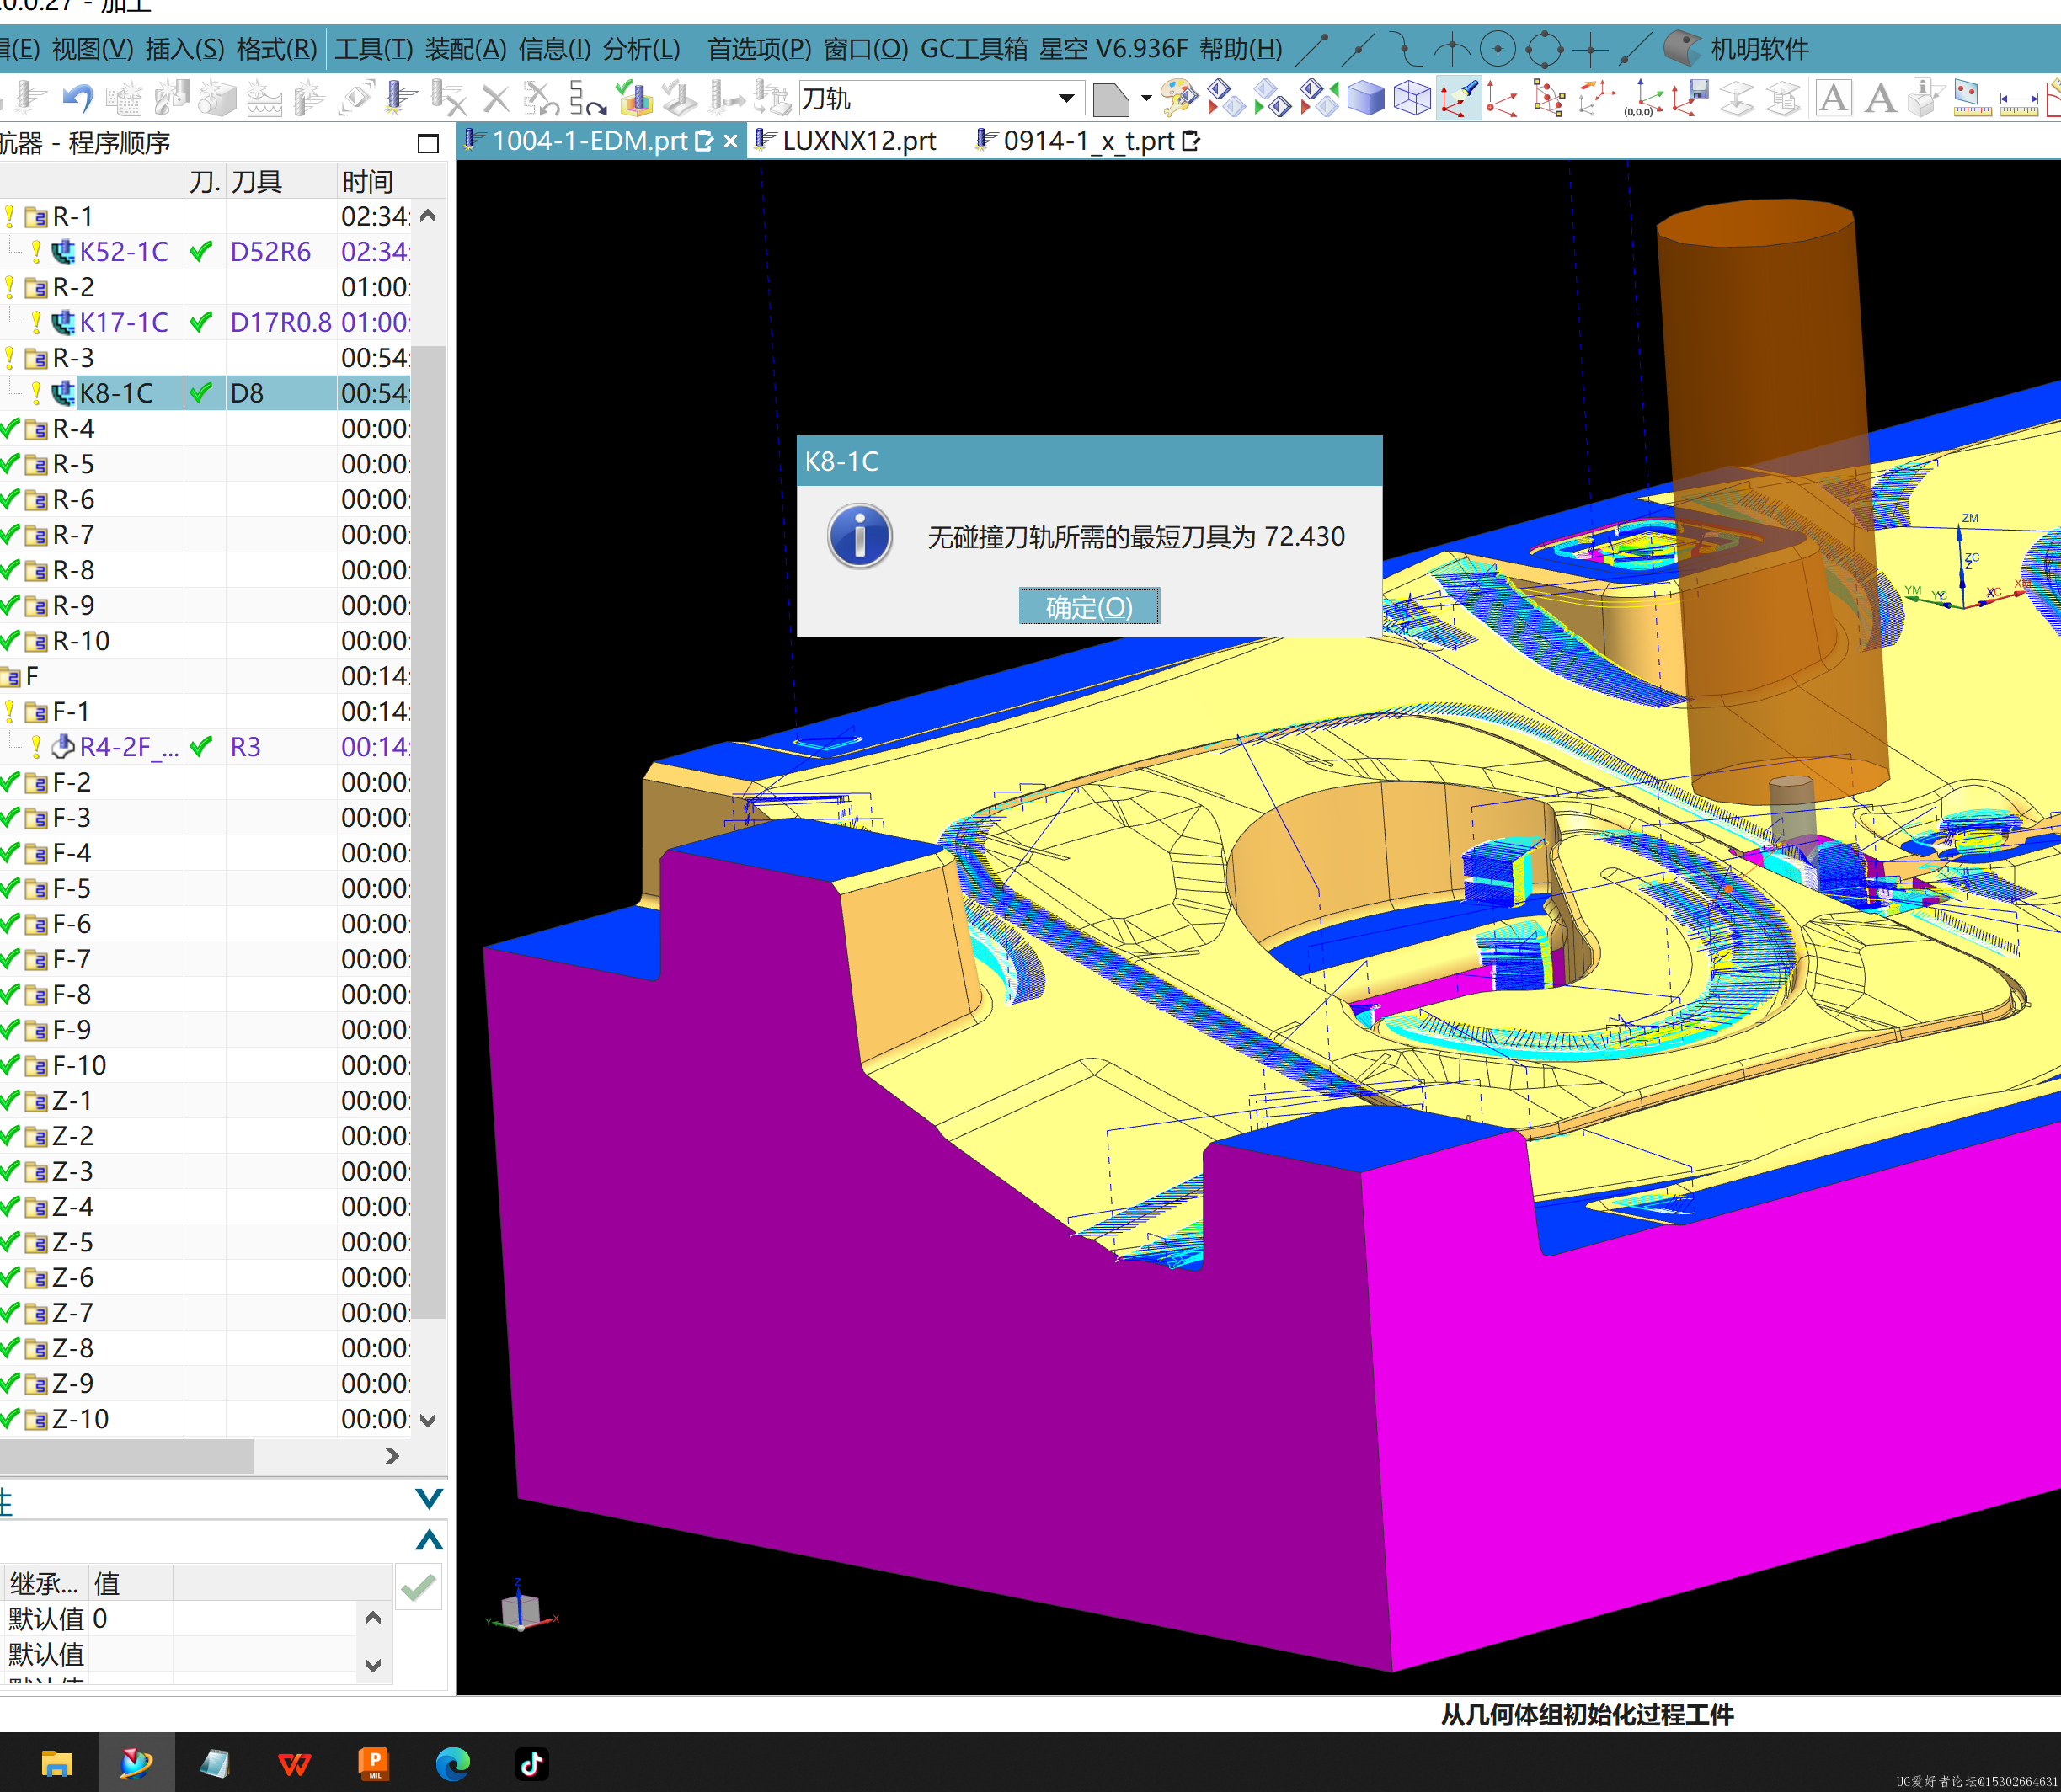2061x1792 pixels.
Task: Switch to shaded solid cube rendering
Action: click(x=1365, y=98)
